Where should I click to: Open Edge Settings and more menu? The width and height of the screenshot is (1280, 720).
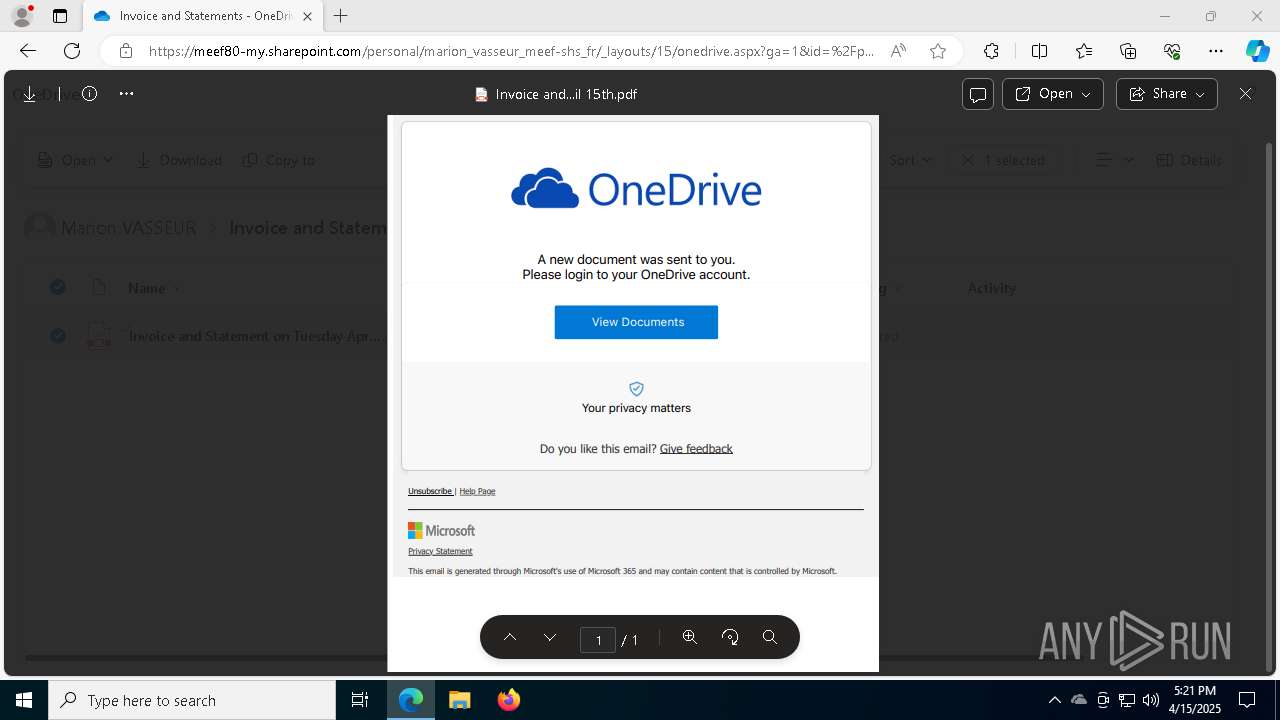[x=1216, y=51]
